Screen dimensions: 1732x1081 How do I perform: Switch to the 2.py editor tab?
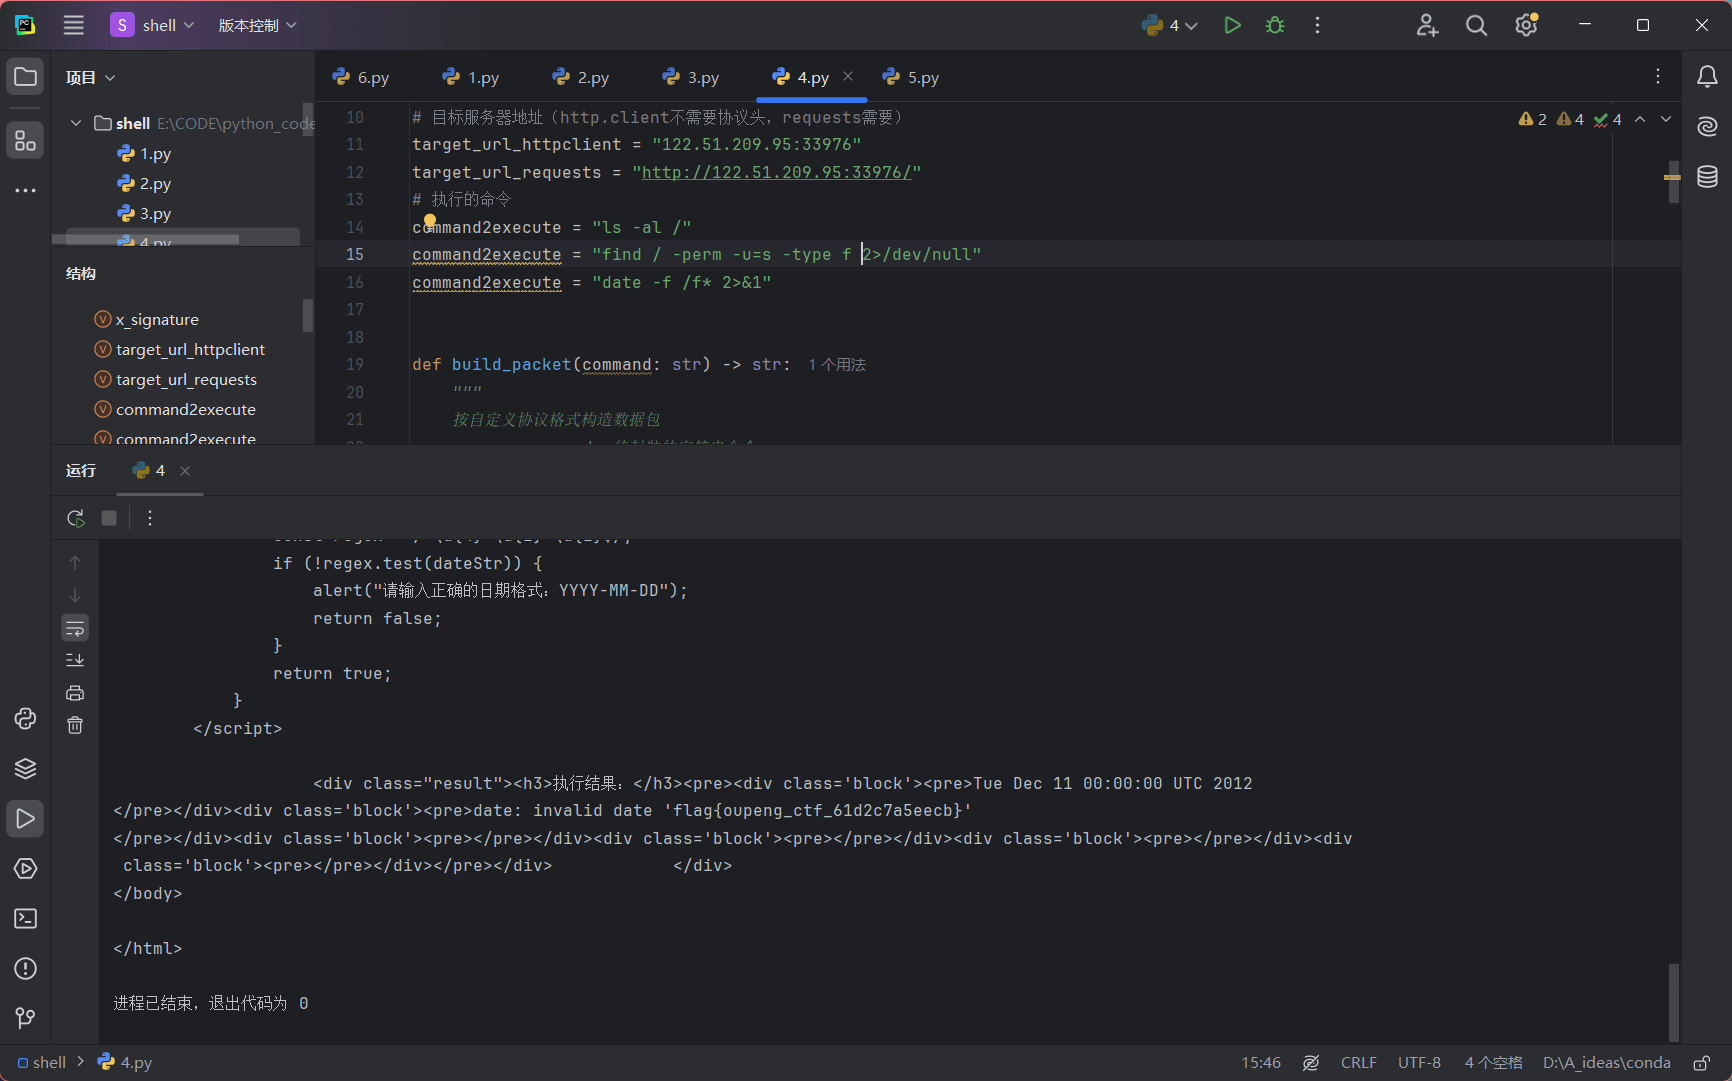pyautogui.click(x=581, y=77)
